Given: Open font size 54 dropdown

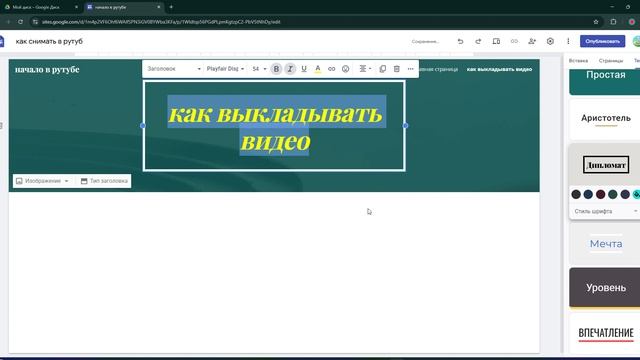Looking at the screenshot, I should [x=259, y=69].
